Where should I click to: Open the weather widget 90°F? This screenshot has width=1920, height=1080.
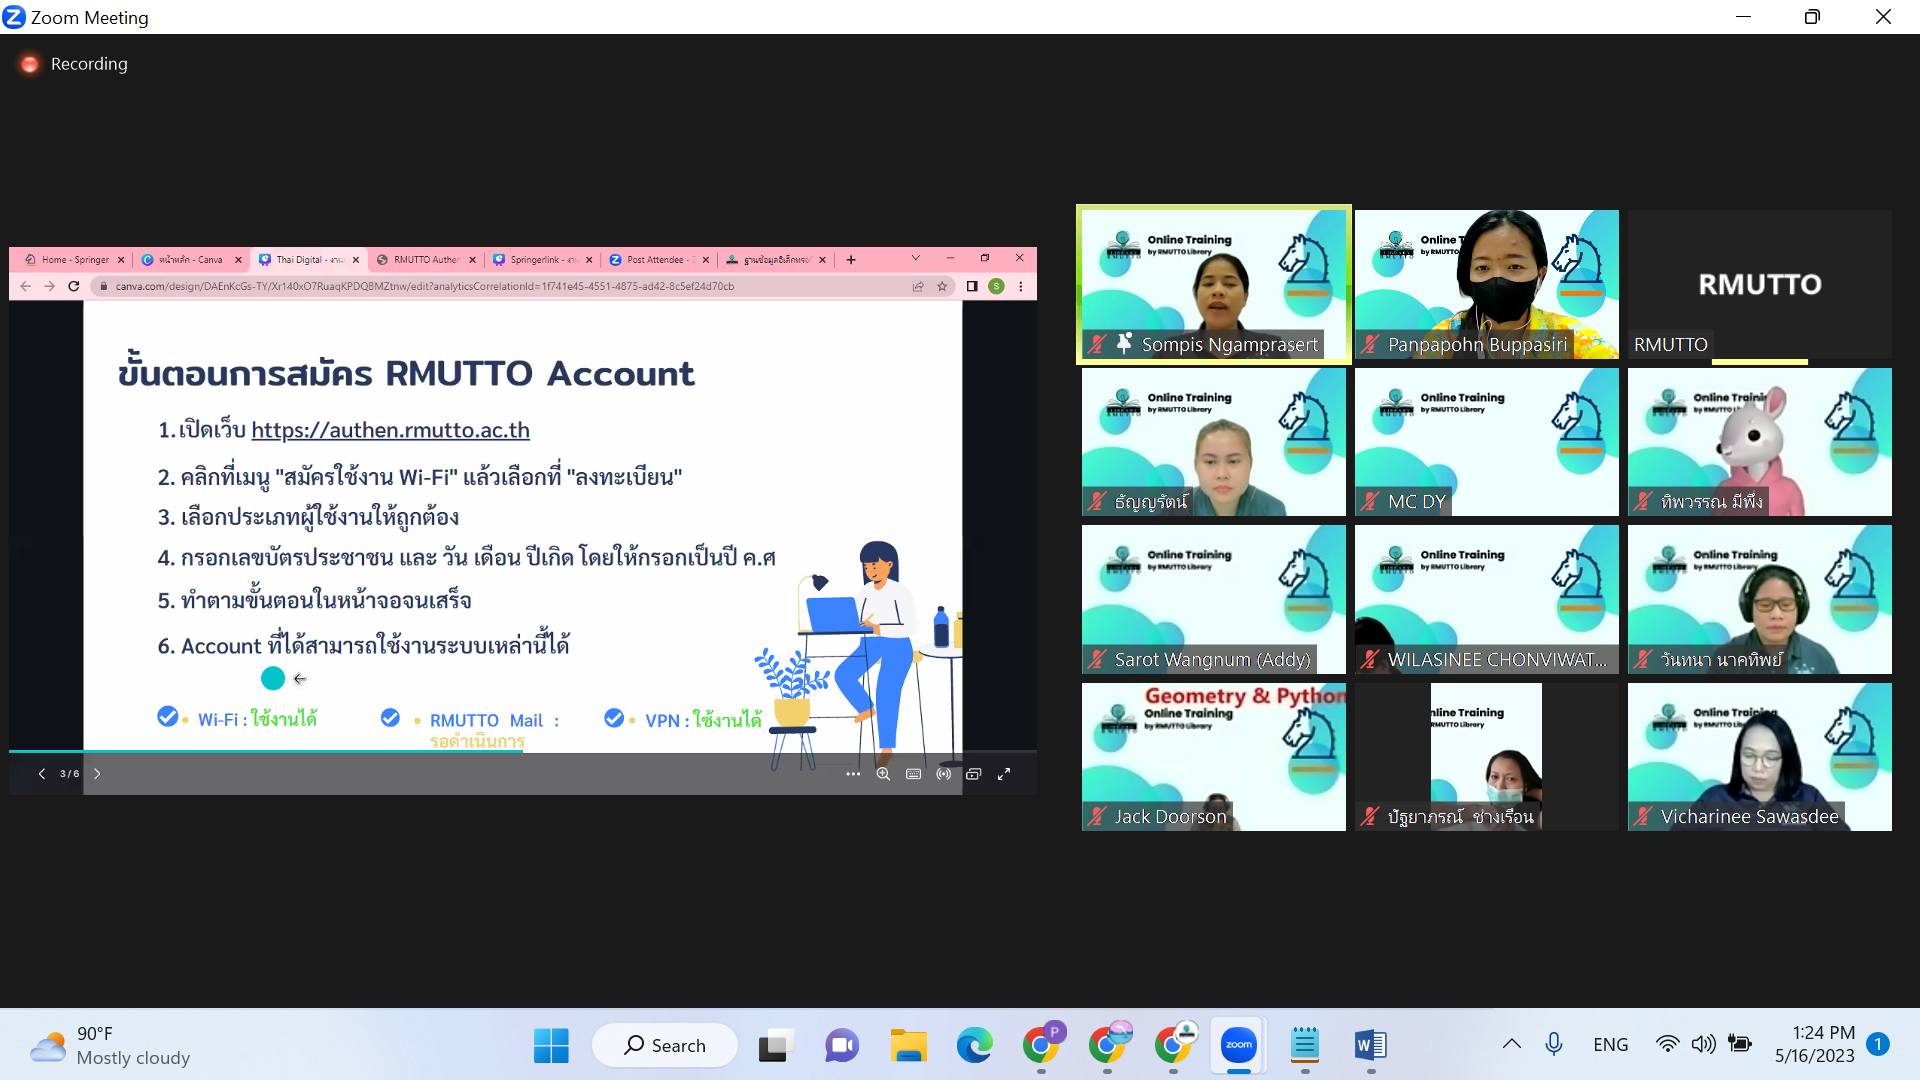pos(110,1046)
